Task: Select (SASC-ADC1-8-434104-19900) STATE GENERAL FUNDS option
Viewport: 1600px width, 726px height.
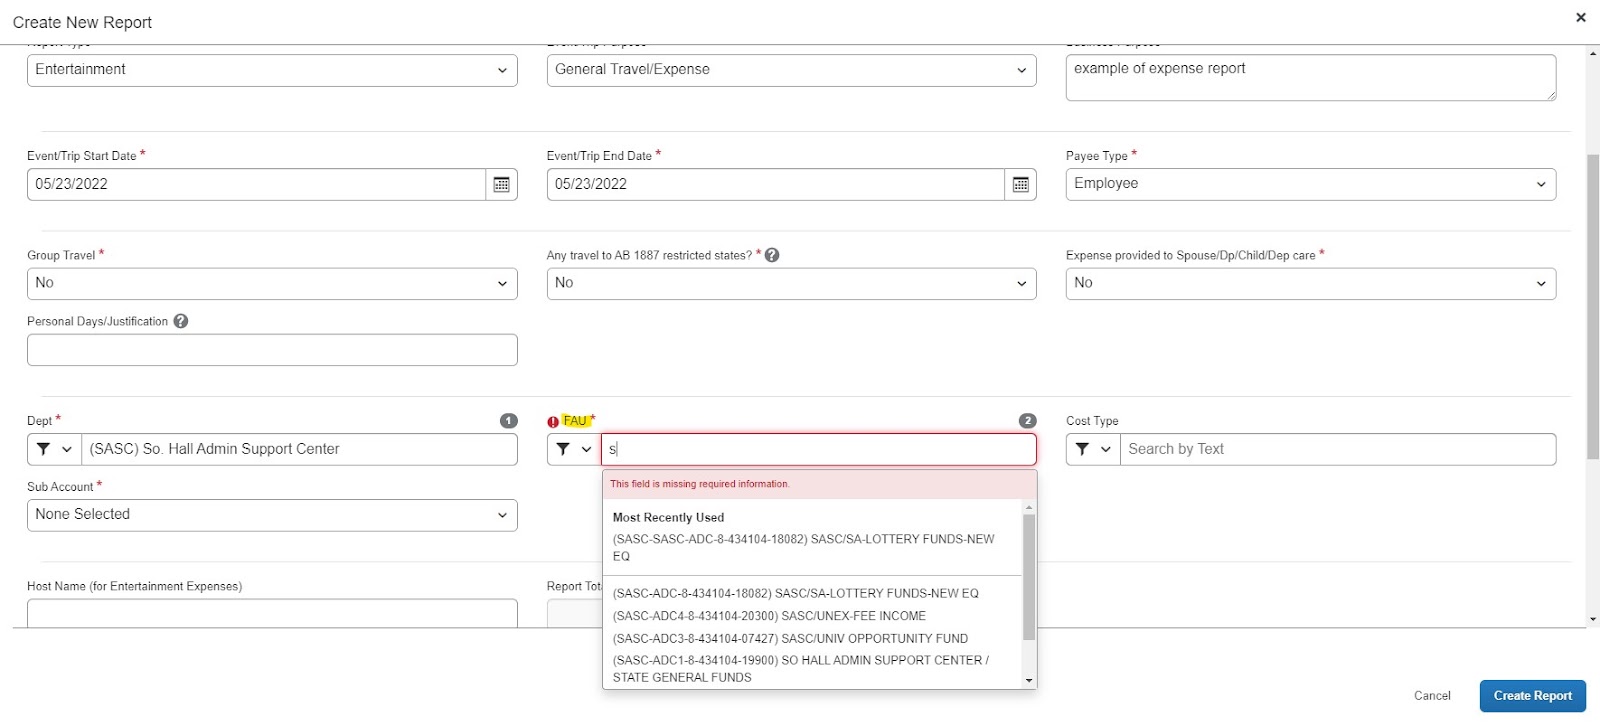Action: coord(812,668)
